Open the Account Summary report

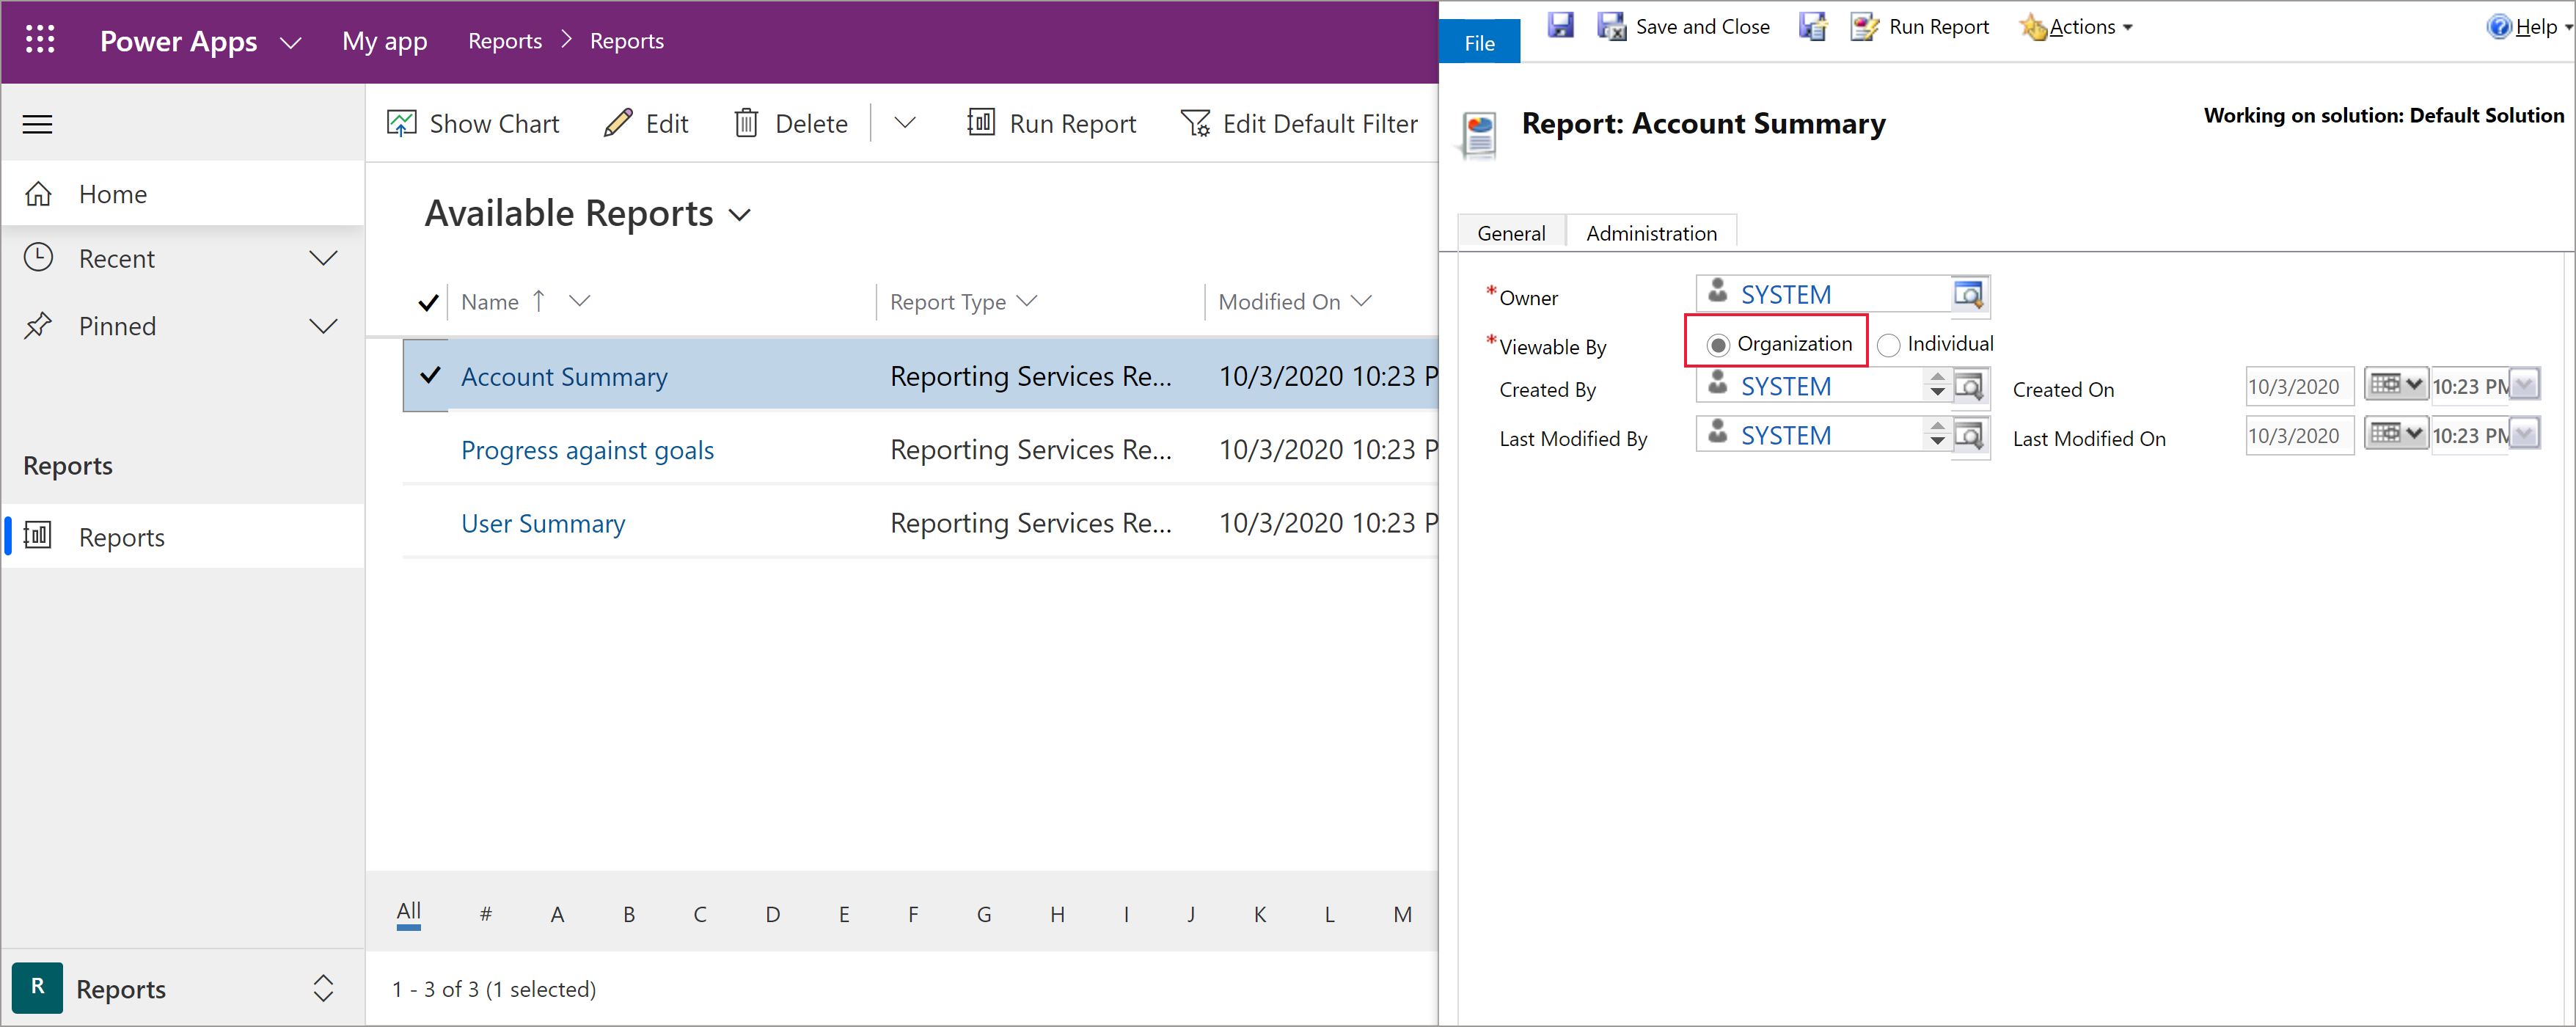click(563, 375)
